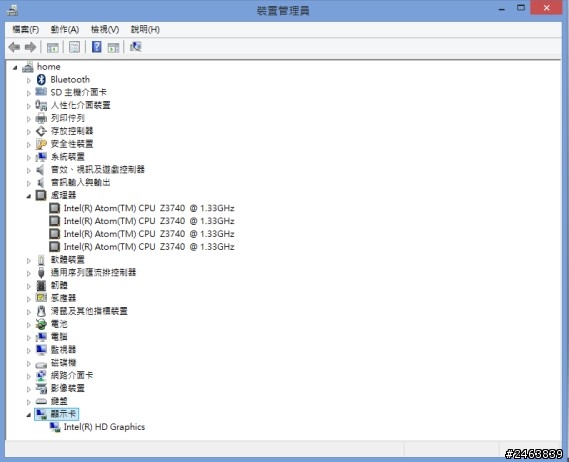
Task: Select Intel(R) HD Graphics entry
Action: click(x=104, y=427)
